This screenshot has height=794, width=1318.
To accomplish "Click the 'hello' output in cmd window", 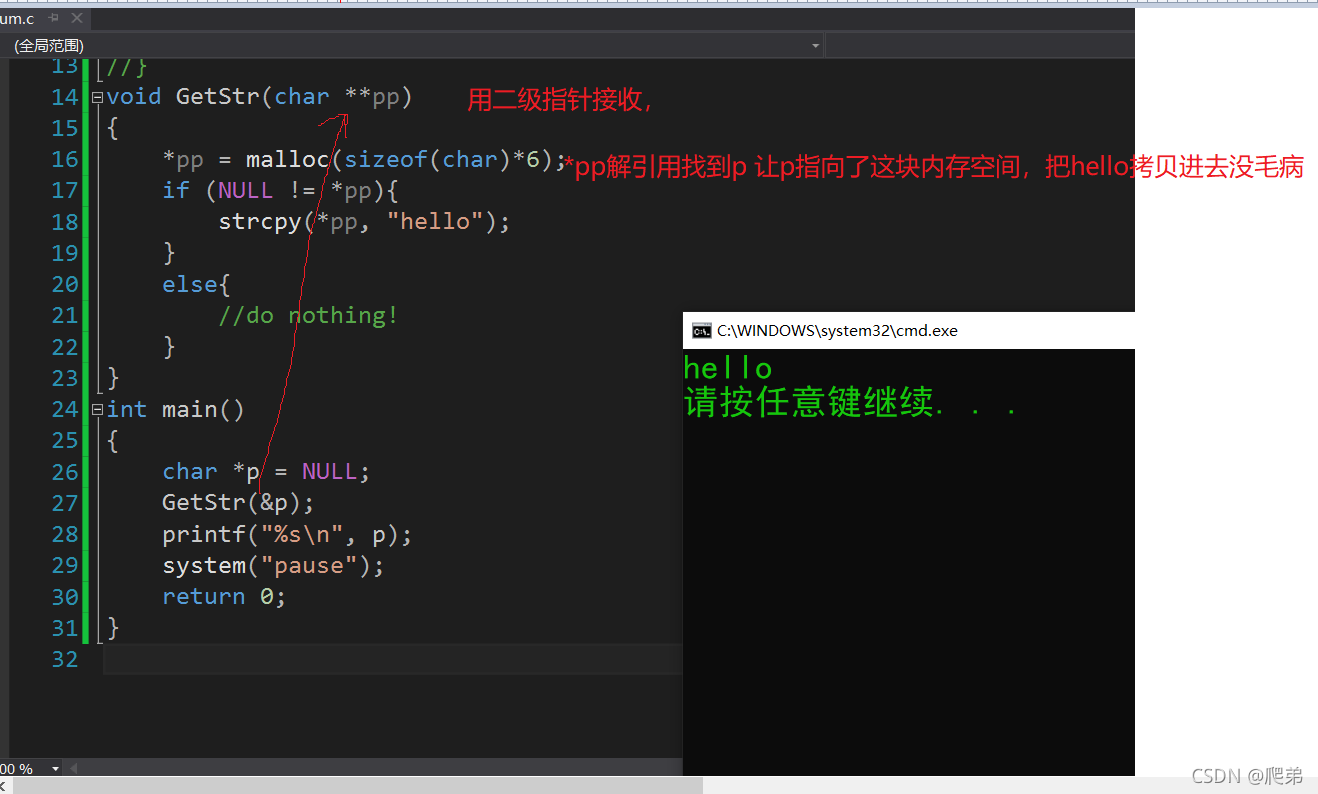I will tap(728, 368).
